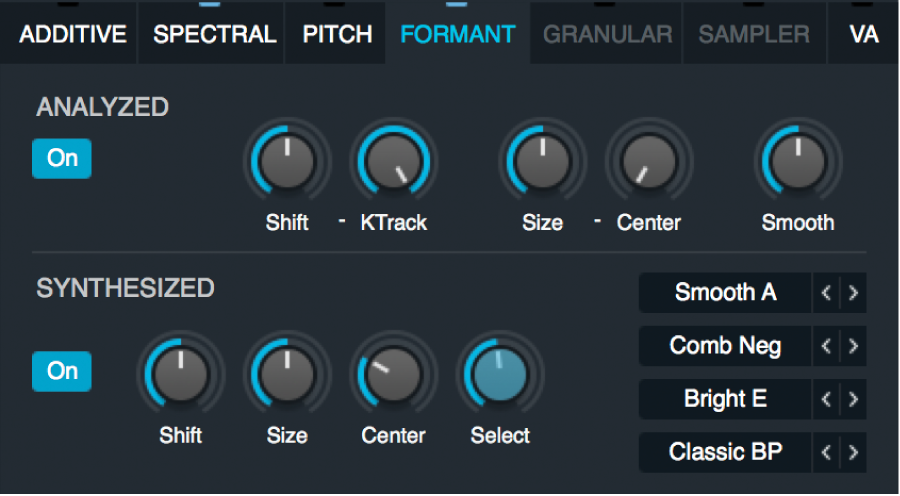Viewport: 900px width, 496px height.
Task: Click previous arrow beside Comb Neg
Action: click(826, 346)
